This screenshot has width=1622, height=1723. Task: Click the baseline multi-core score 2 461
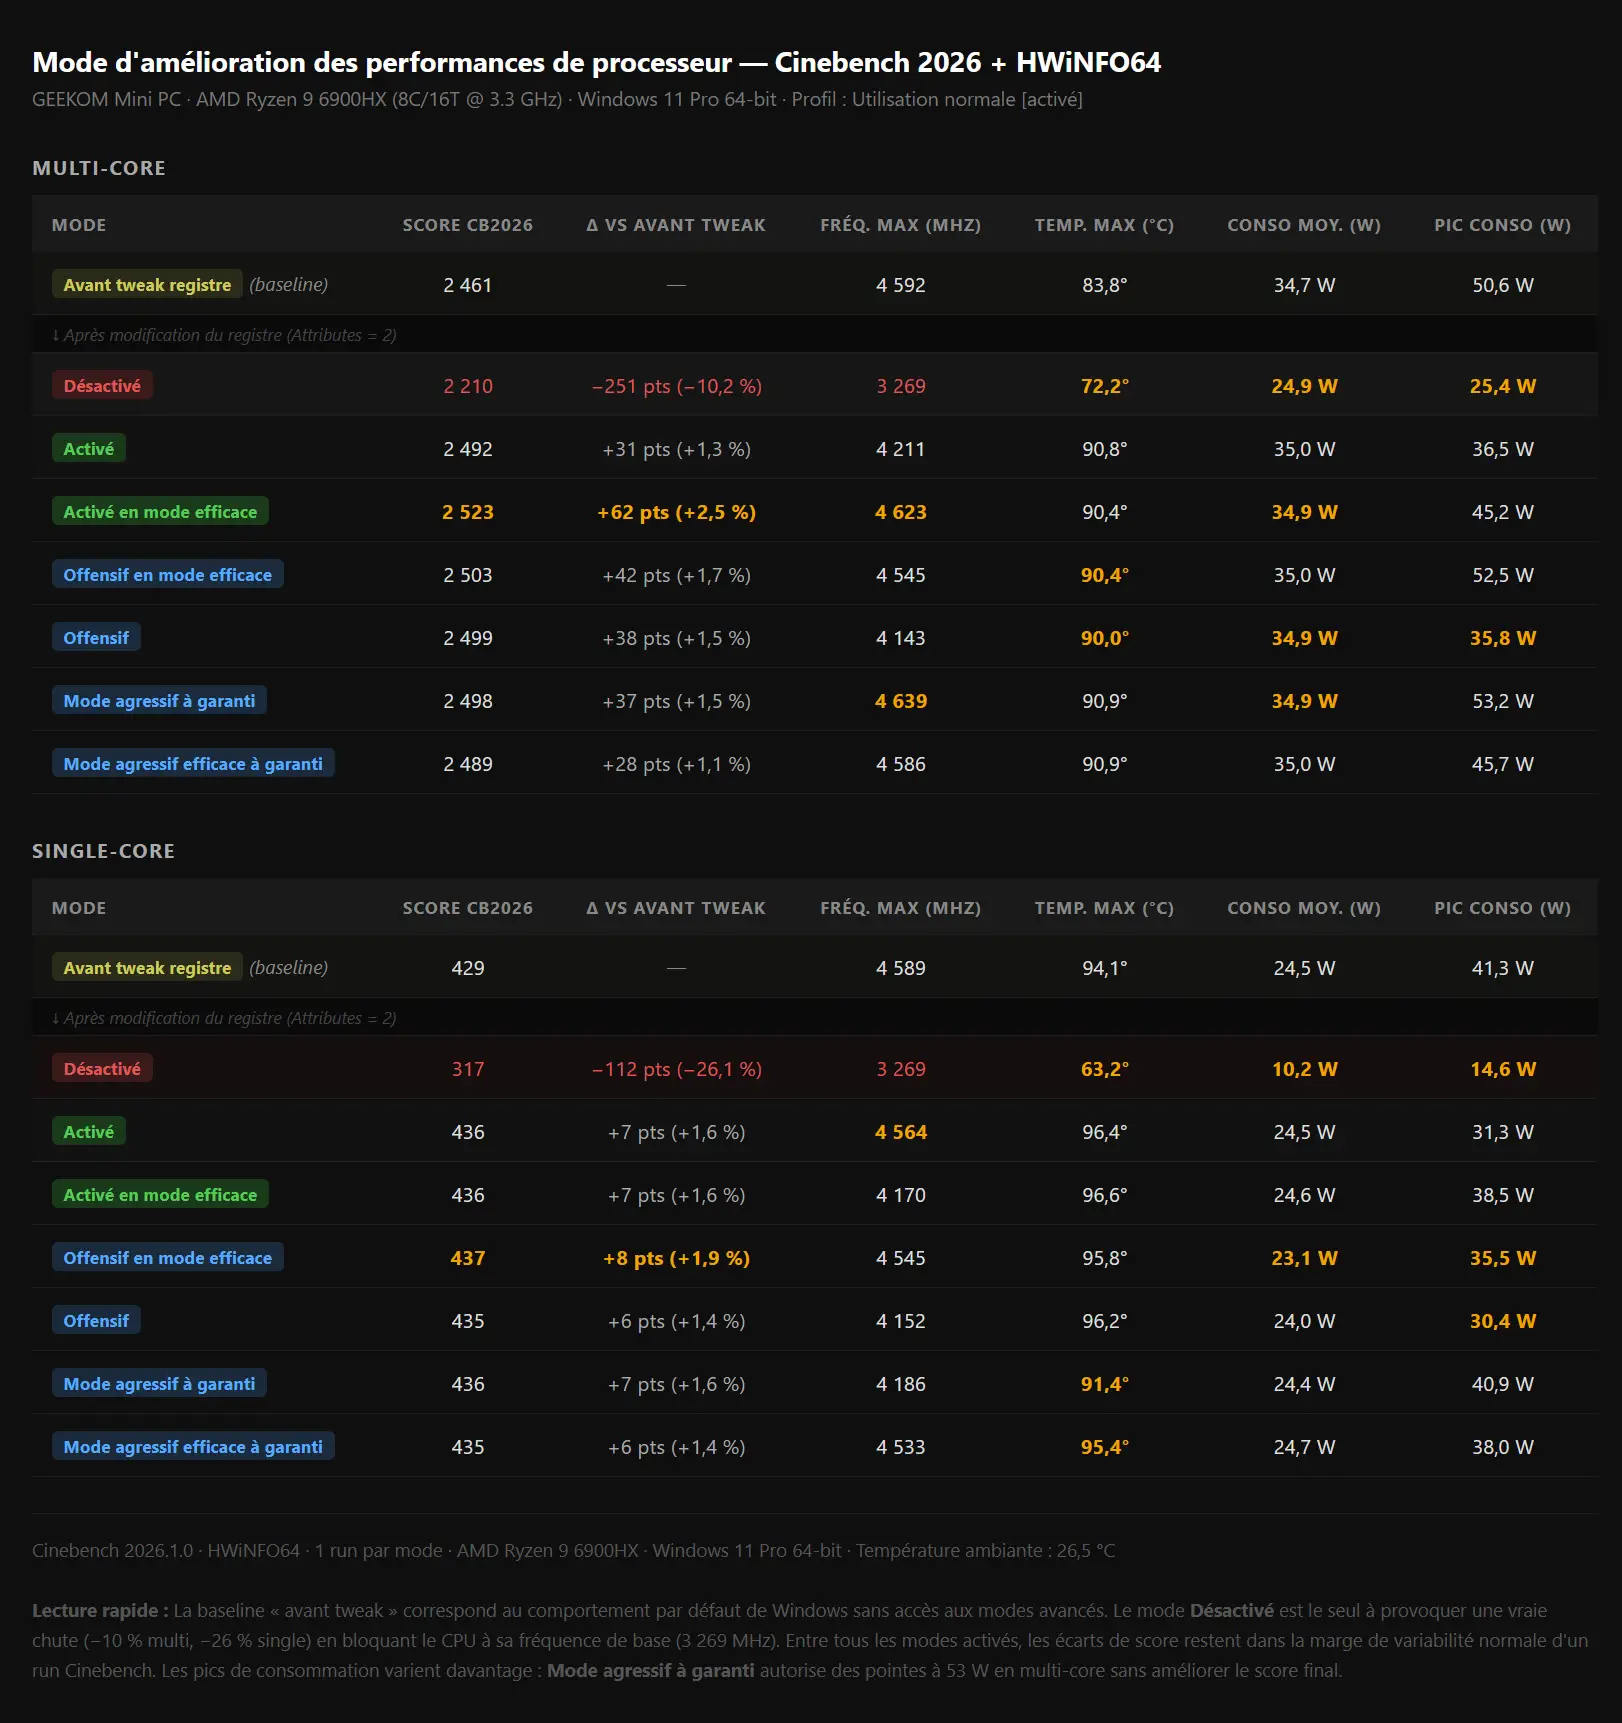tap(468, 285)
